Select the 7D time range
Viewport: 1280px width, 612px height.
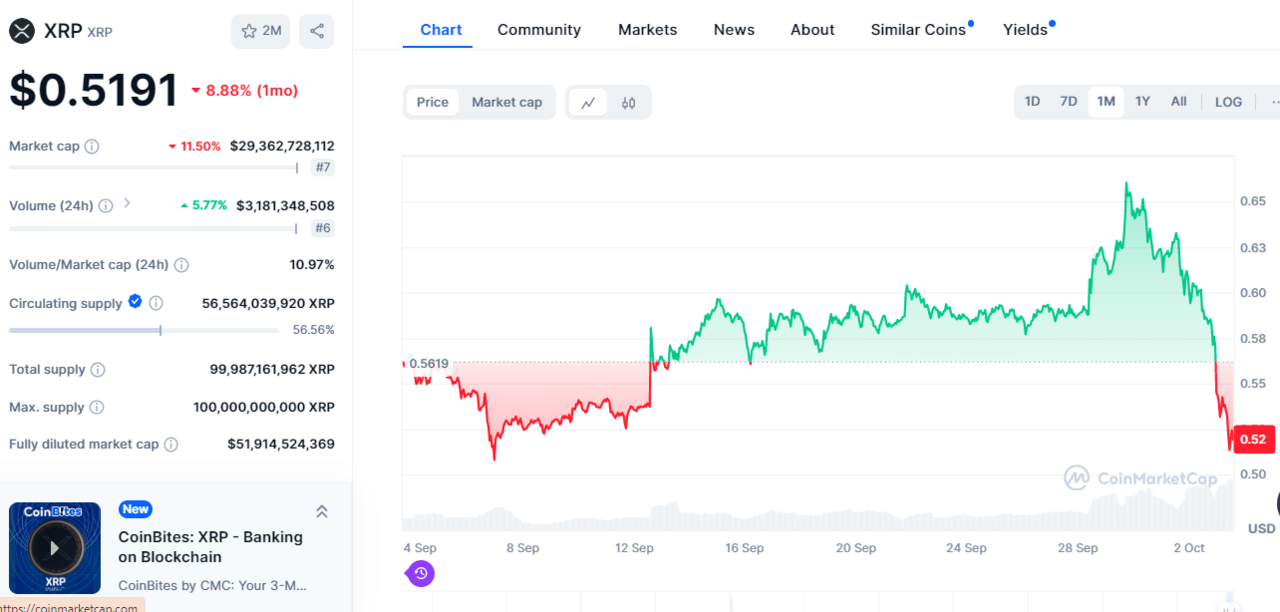[x=1068, y=102]
